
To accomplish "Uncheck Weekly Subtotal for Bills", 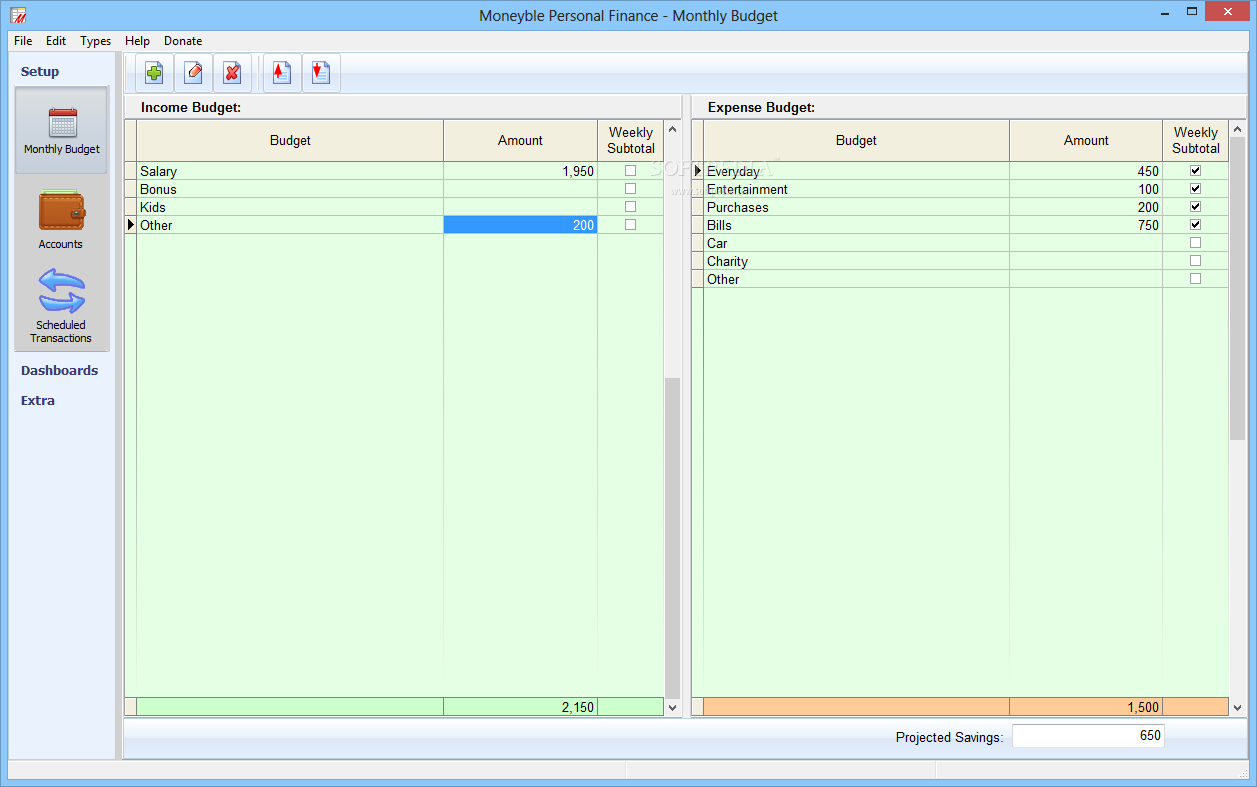I will [x=1195, y=225].
